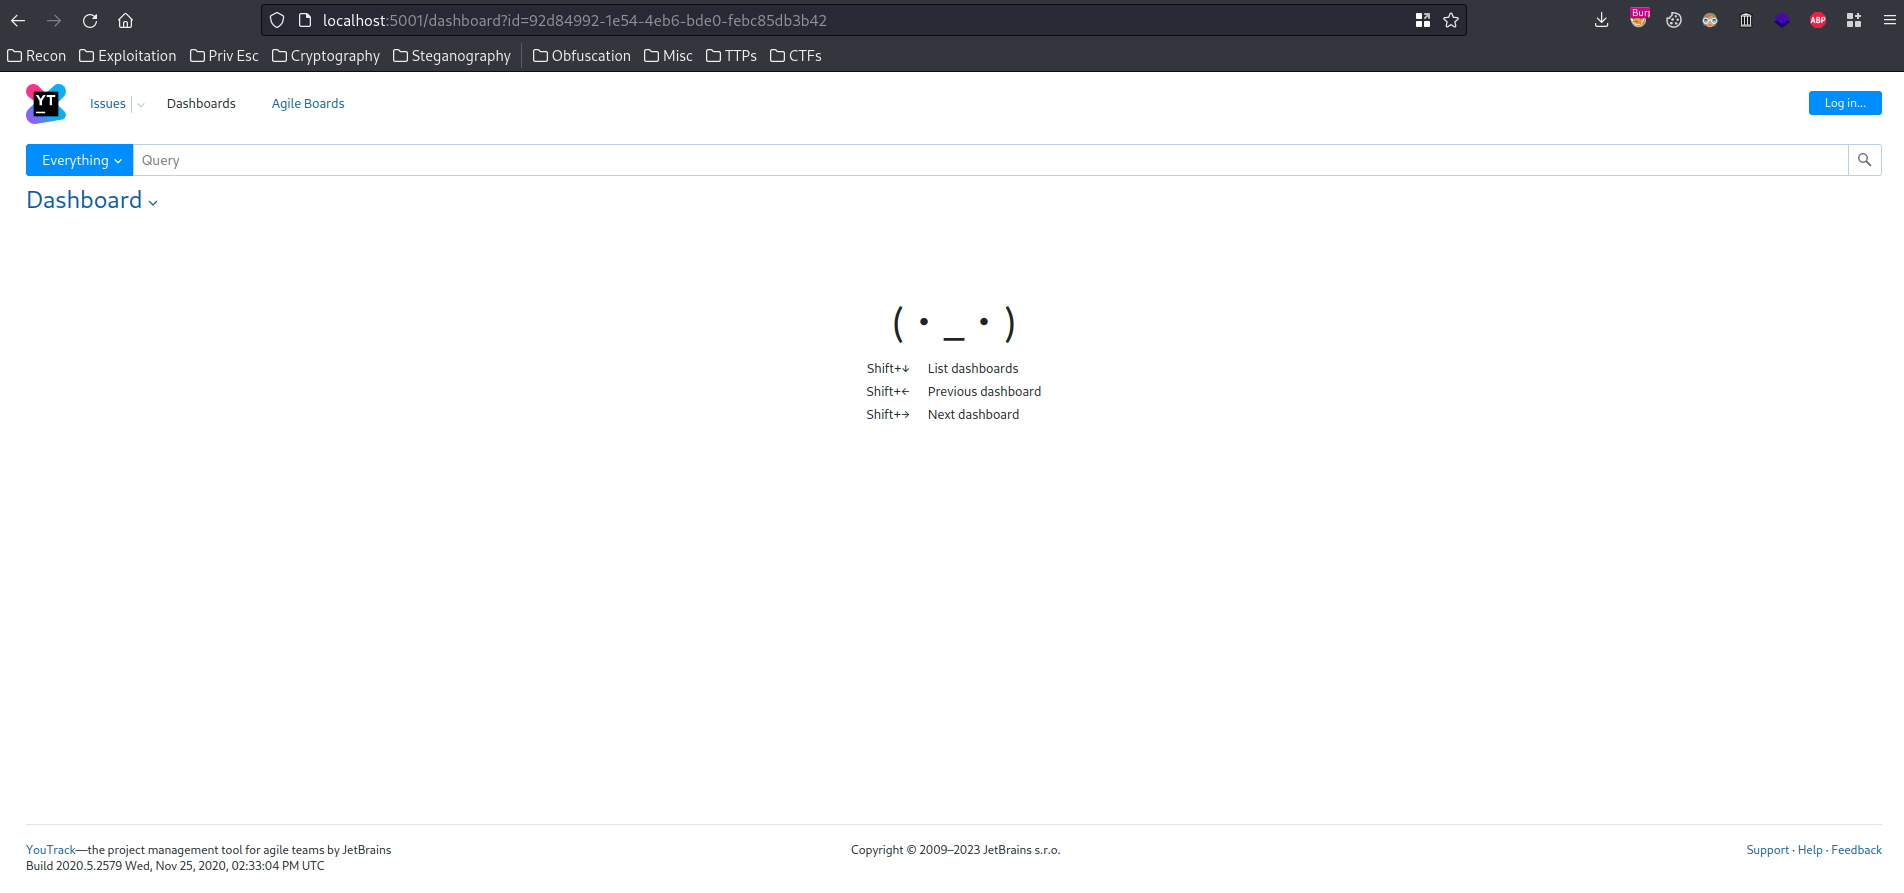Click the Log in button

tap(1845, 103)
